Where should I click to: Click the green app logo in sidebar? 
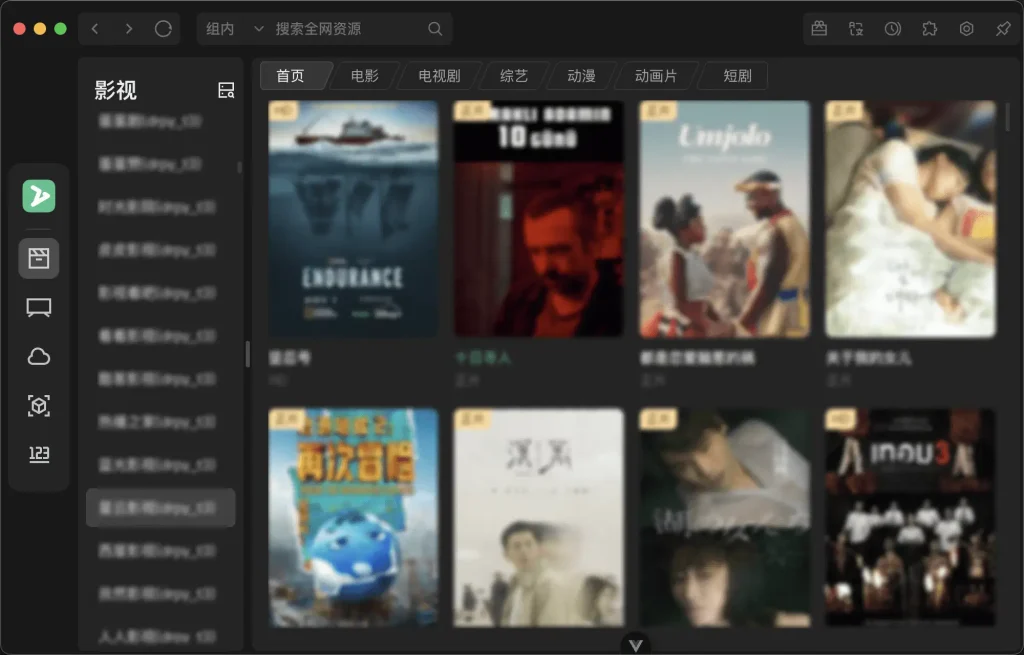click(x=38, y=197)
